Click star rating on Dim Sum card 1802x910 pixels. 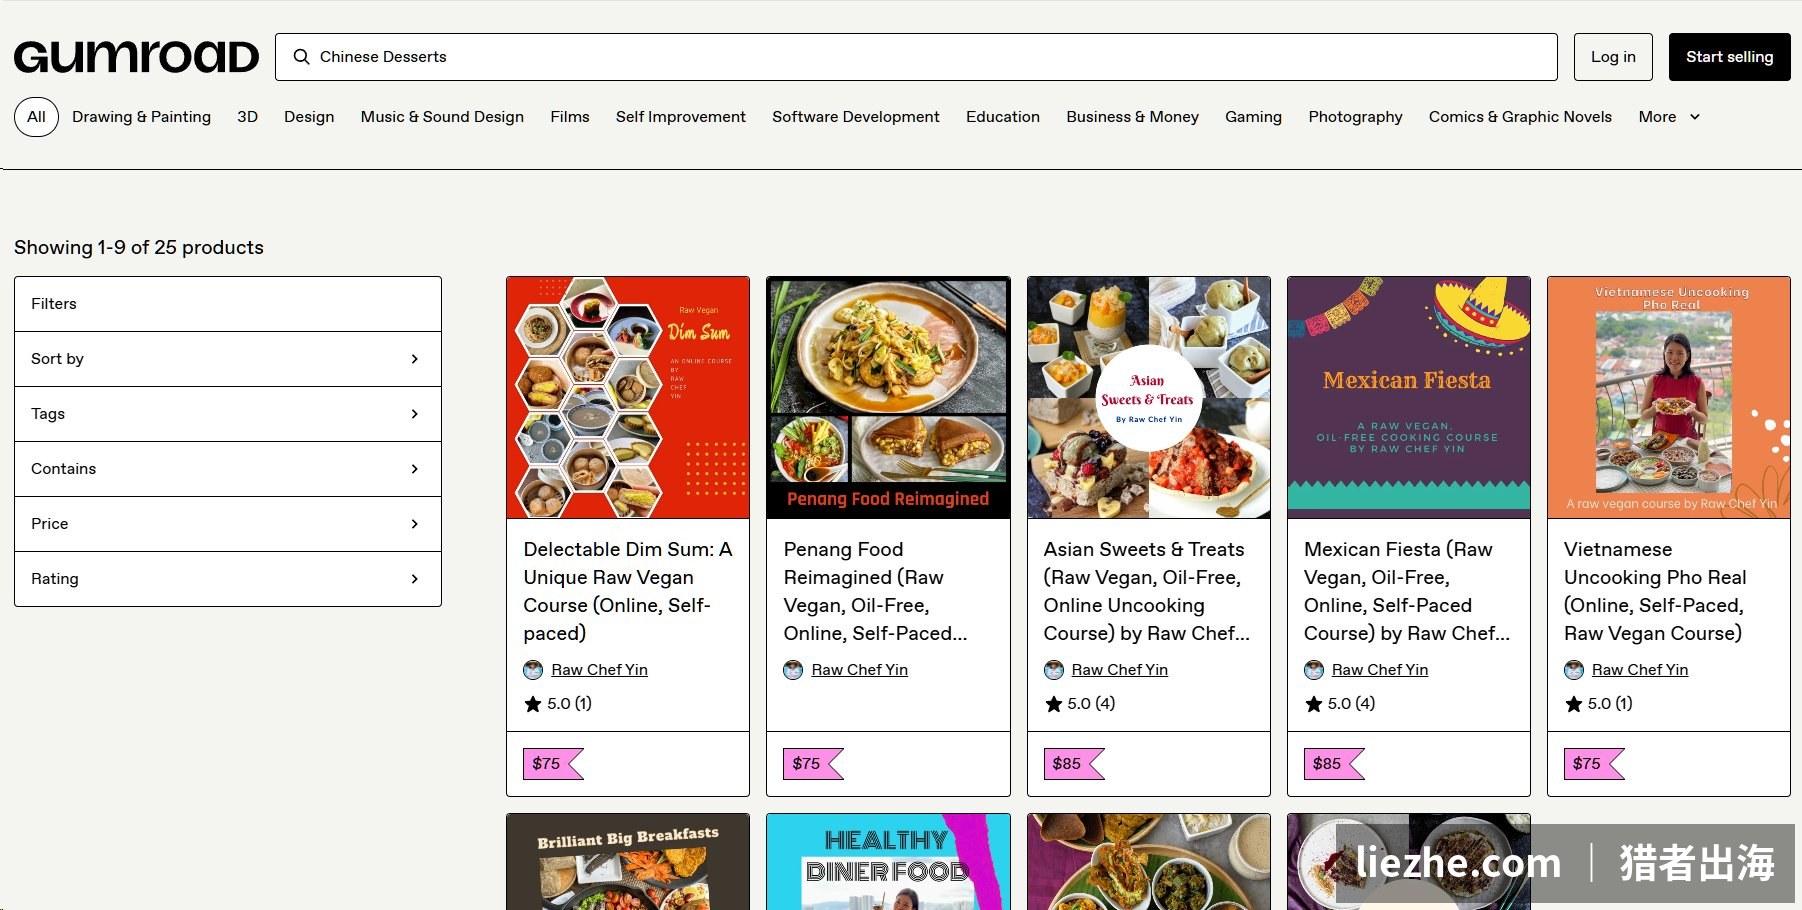click(x=558, y=704)
